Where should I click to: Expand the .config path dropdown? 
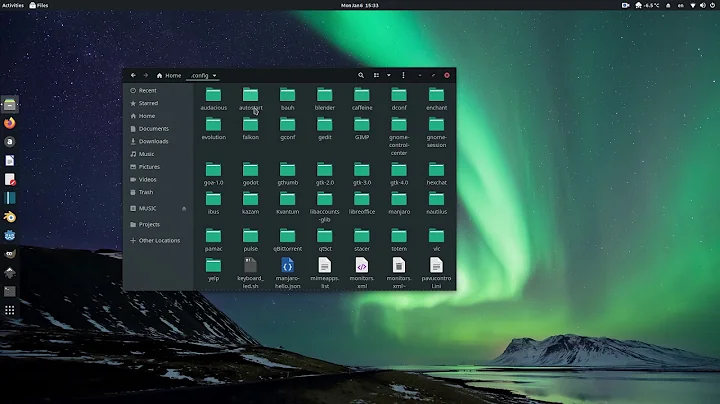click(214, 75)
